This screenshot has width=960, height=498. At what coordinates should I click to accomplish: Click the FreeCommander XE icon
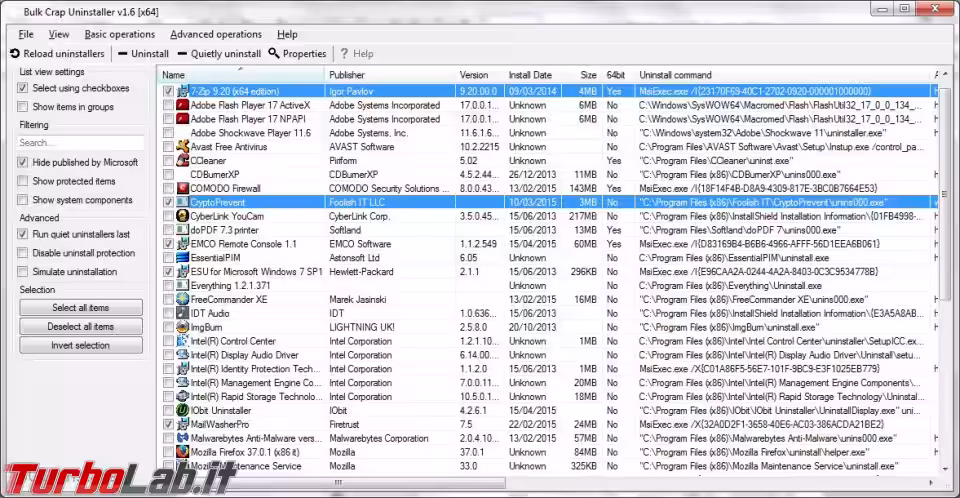tap(182, 300)
